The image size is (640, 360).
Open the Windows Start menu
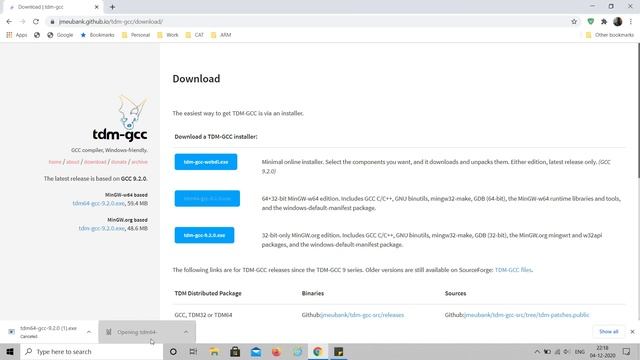point(10,351)
